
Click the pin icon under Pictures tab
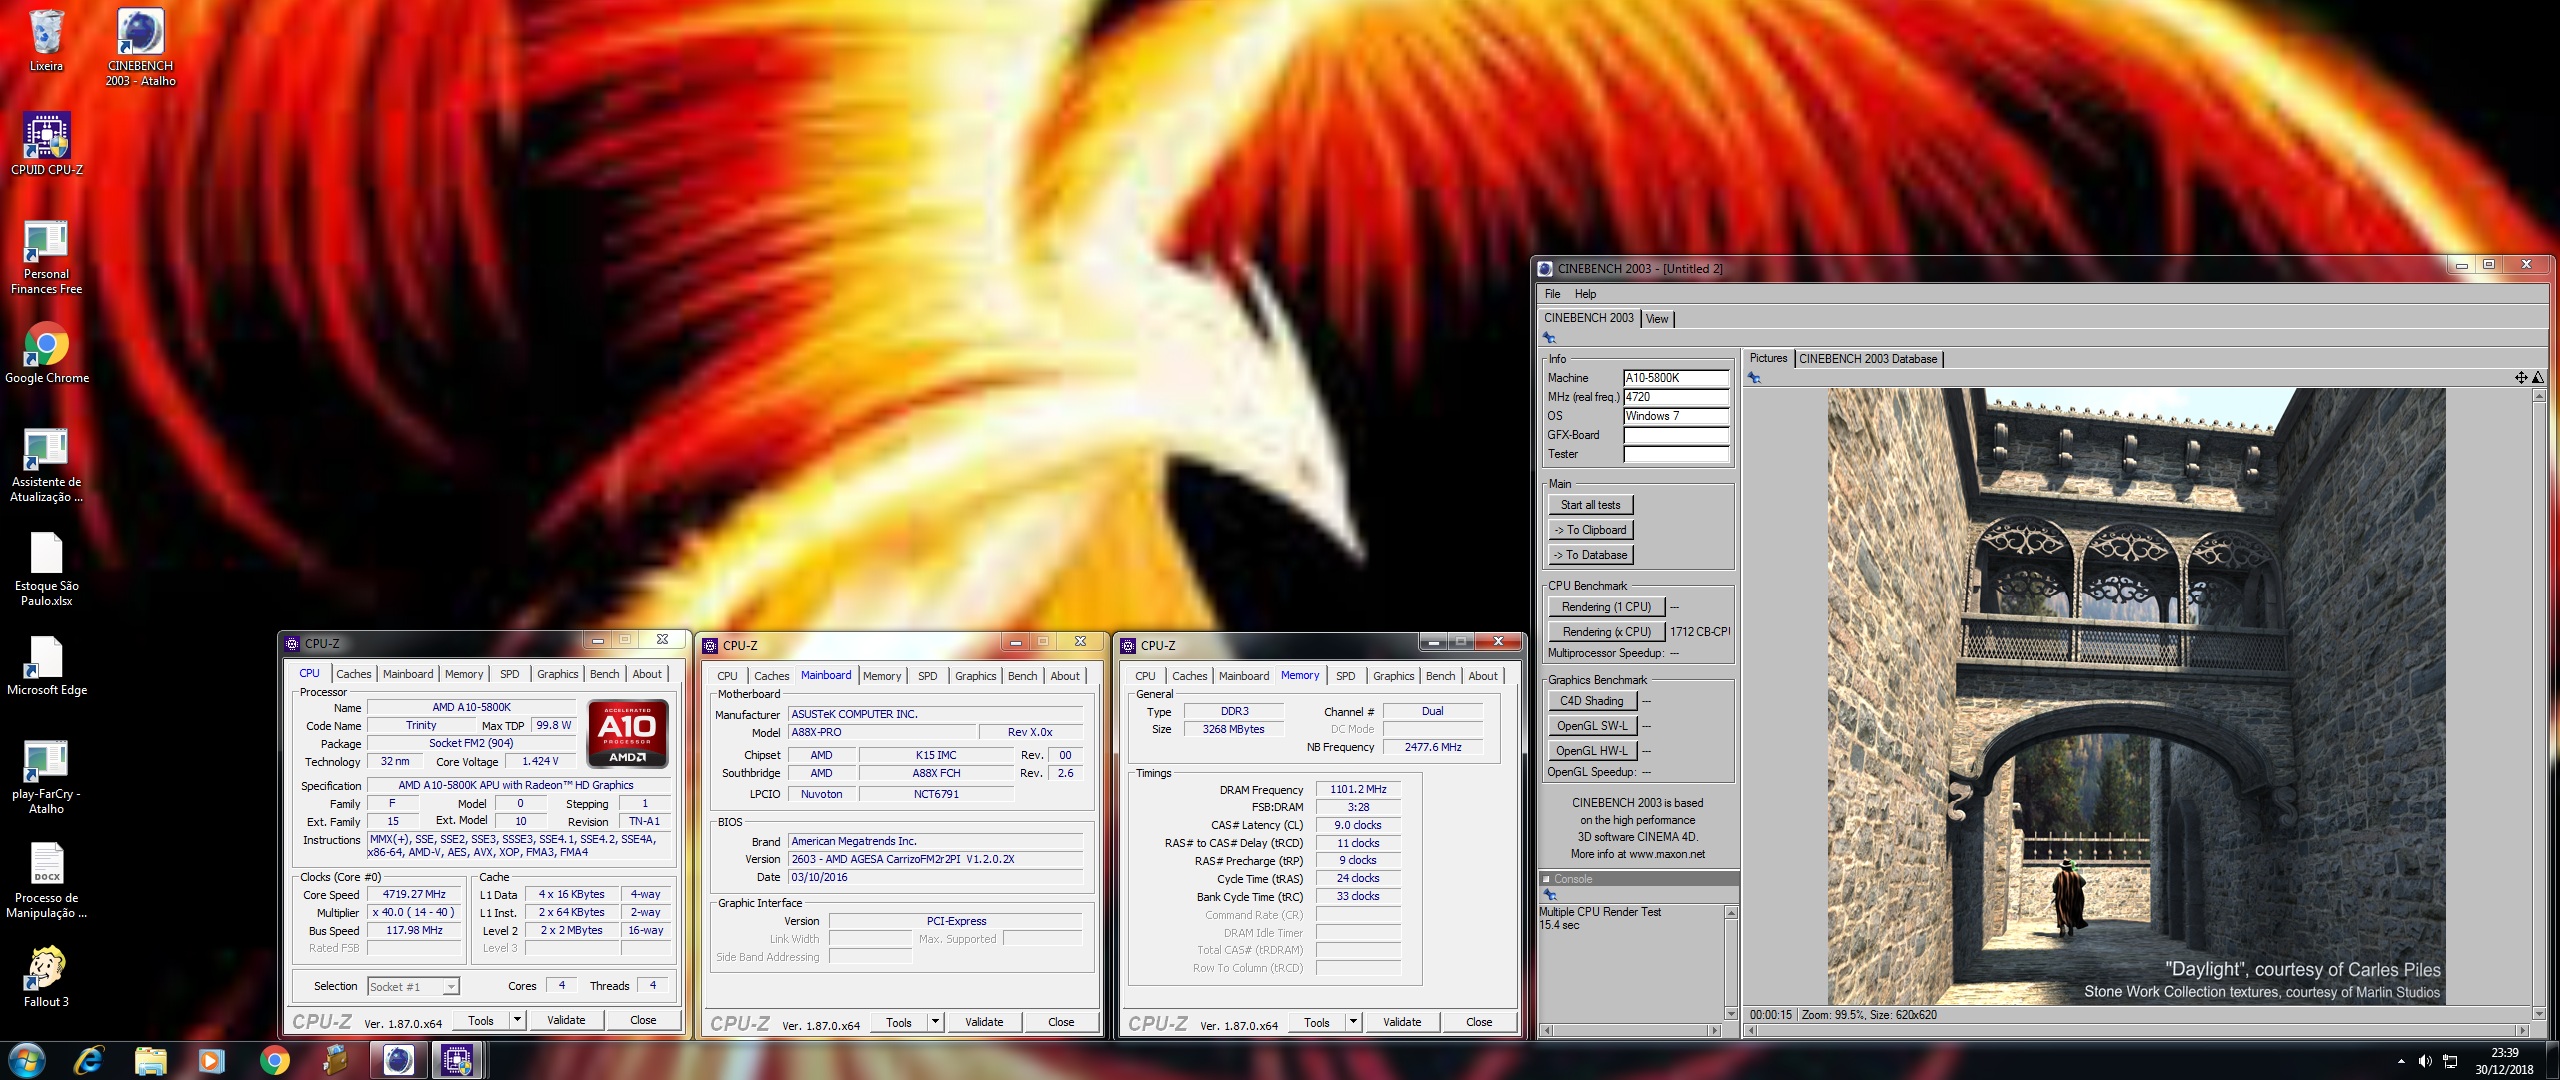click(x=1754, y=378)
